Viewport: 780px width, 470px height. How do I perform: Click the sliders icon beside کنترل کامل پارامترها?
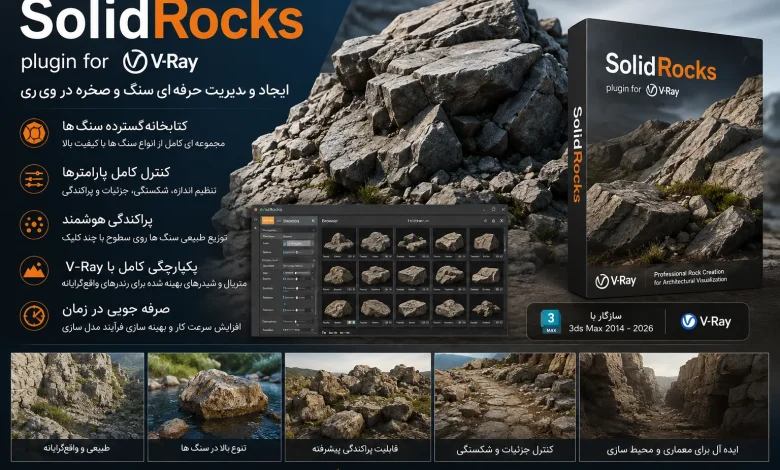click(x=34, y=179)
